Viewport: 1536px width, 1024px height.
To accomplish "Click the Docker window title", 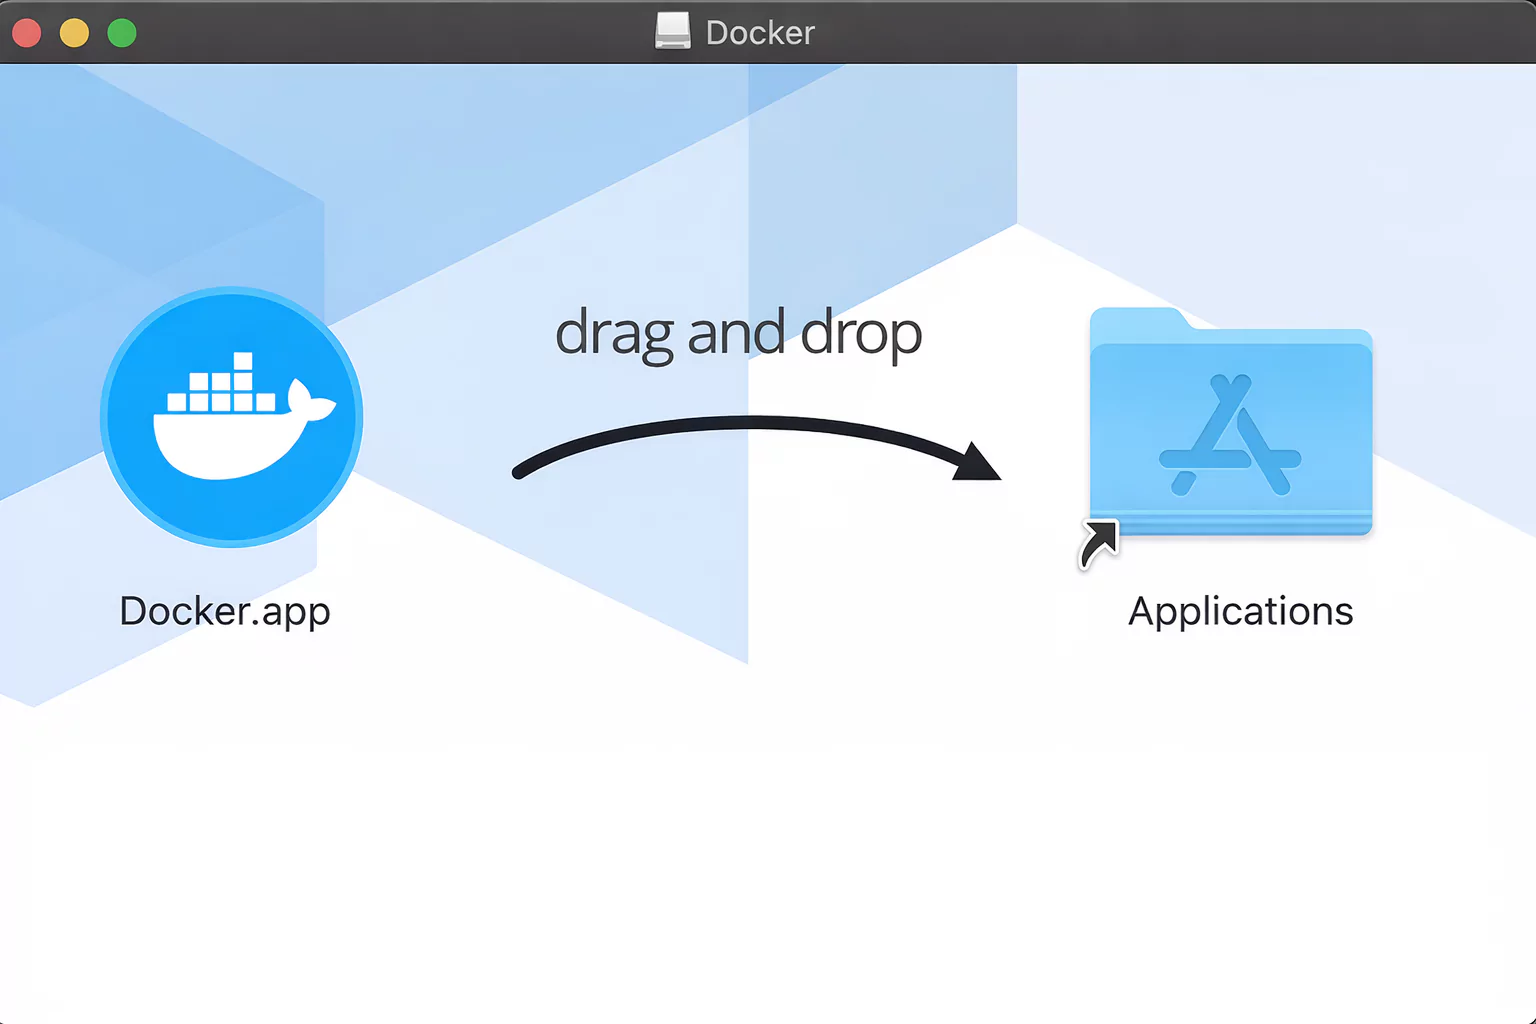I will point(760,32).
